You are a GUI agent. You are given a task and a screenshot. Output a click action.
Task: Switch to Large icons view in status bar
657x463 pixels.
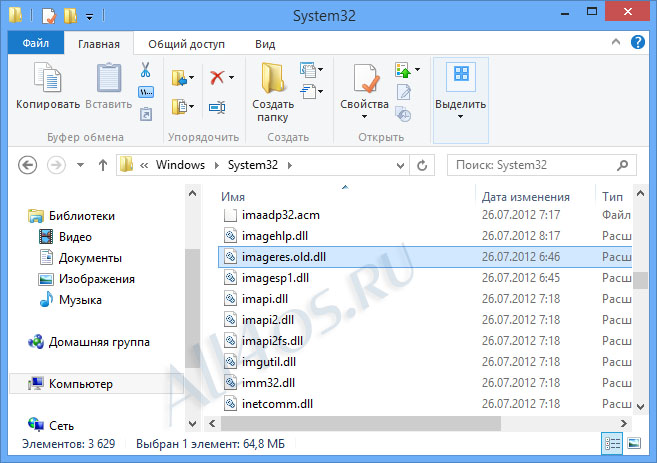634,443
